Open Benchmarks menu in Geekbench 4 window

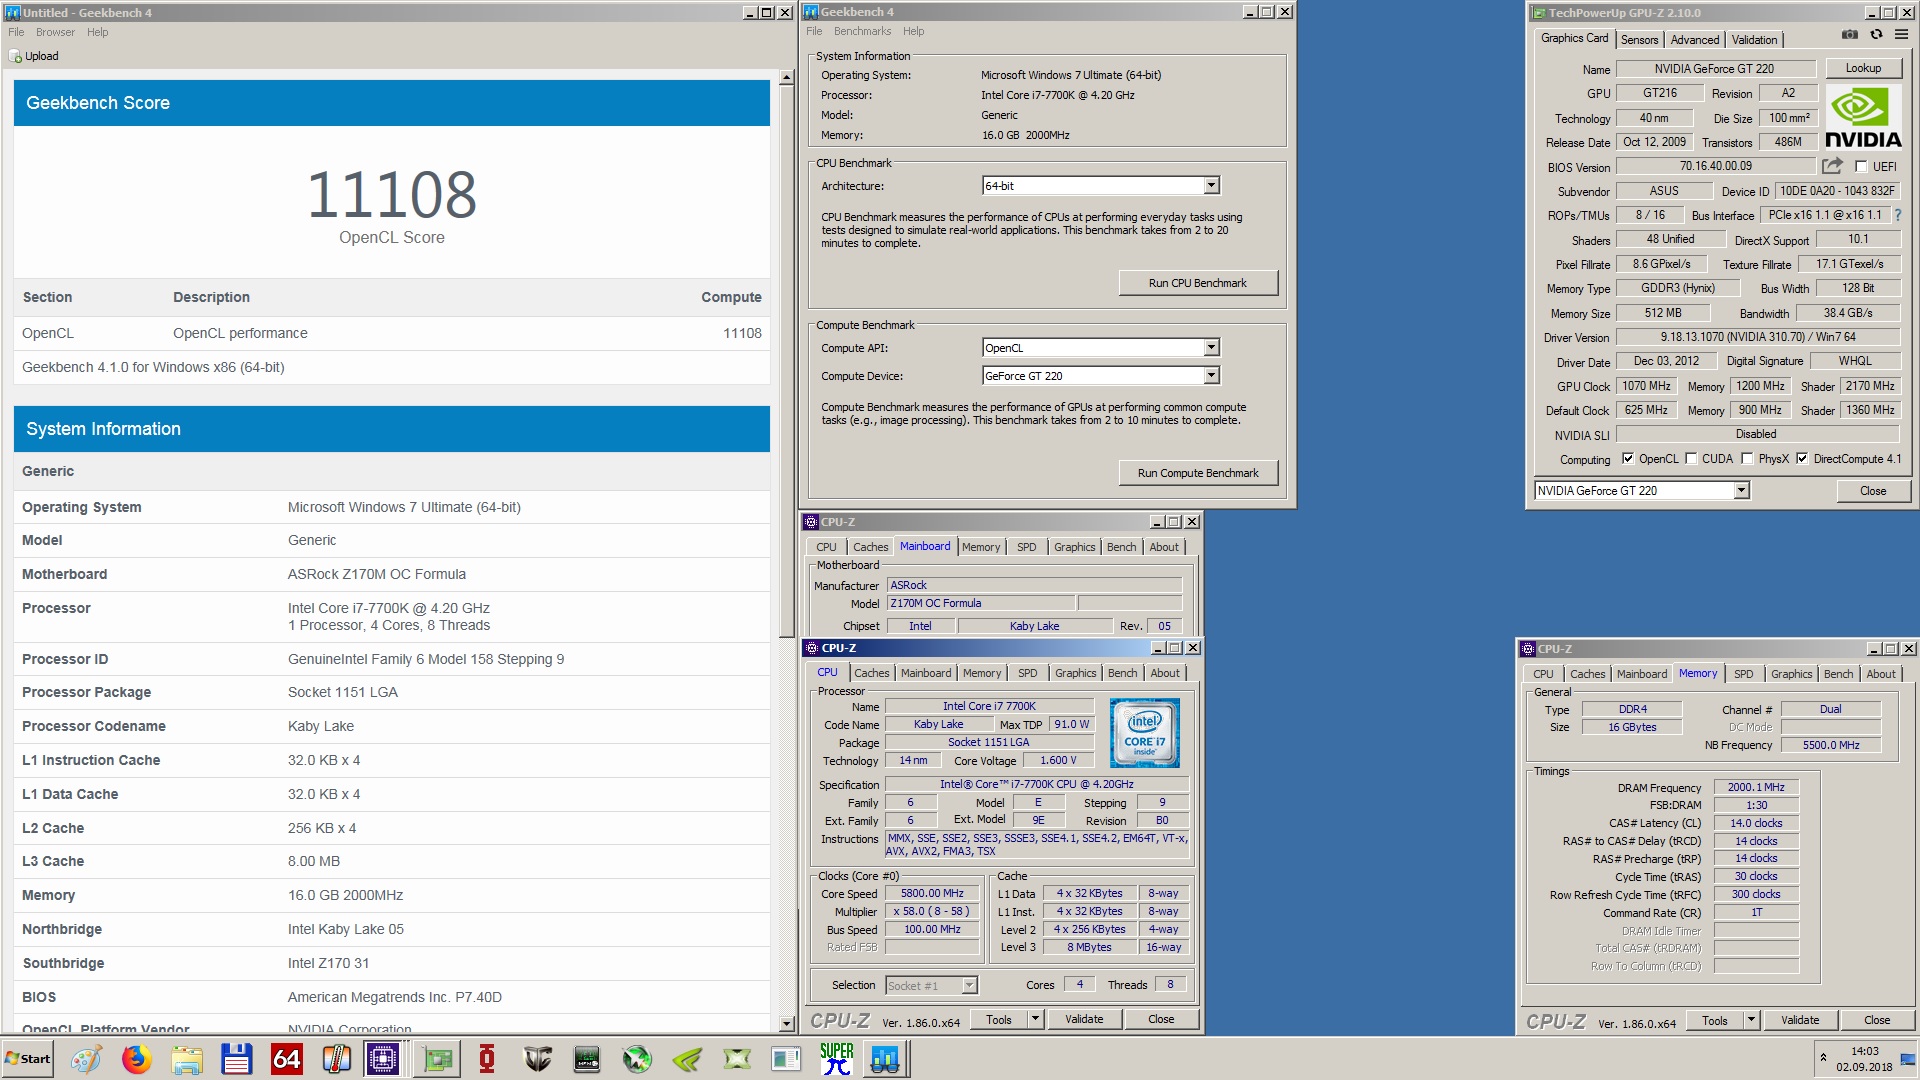[x=862, y=32]
